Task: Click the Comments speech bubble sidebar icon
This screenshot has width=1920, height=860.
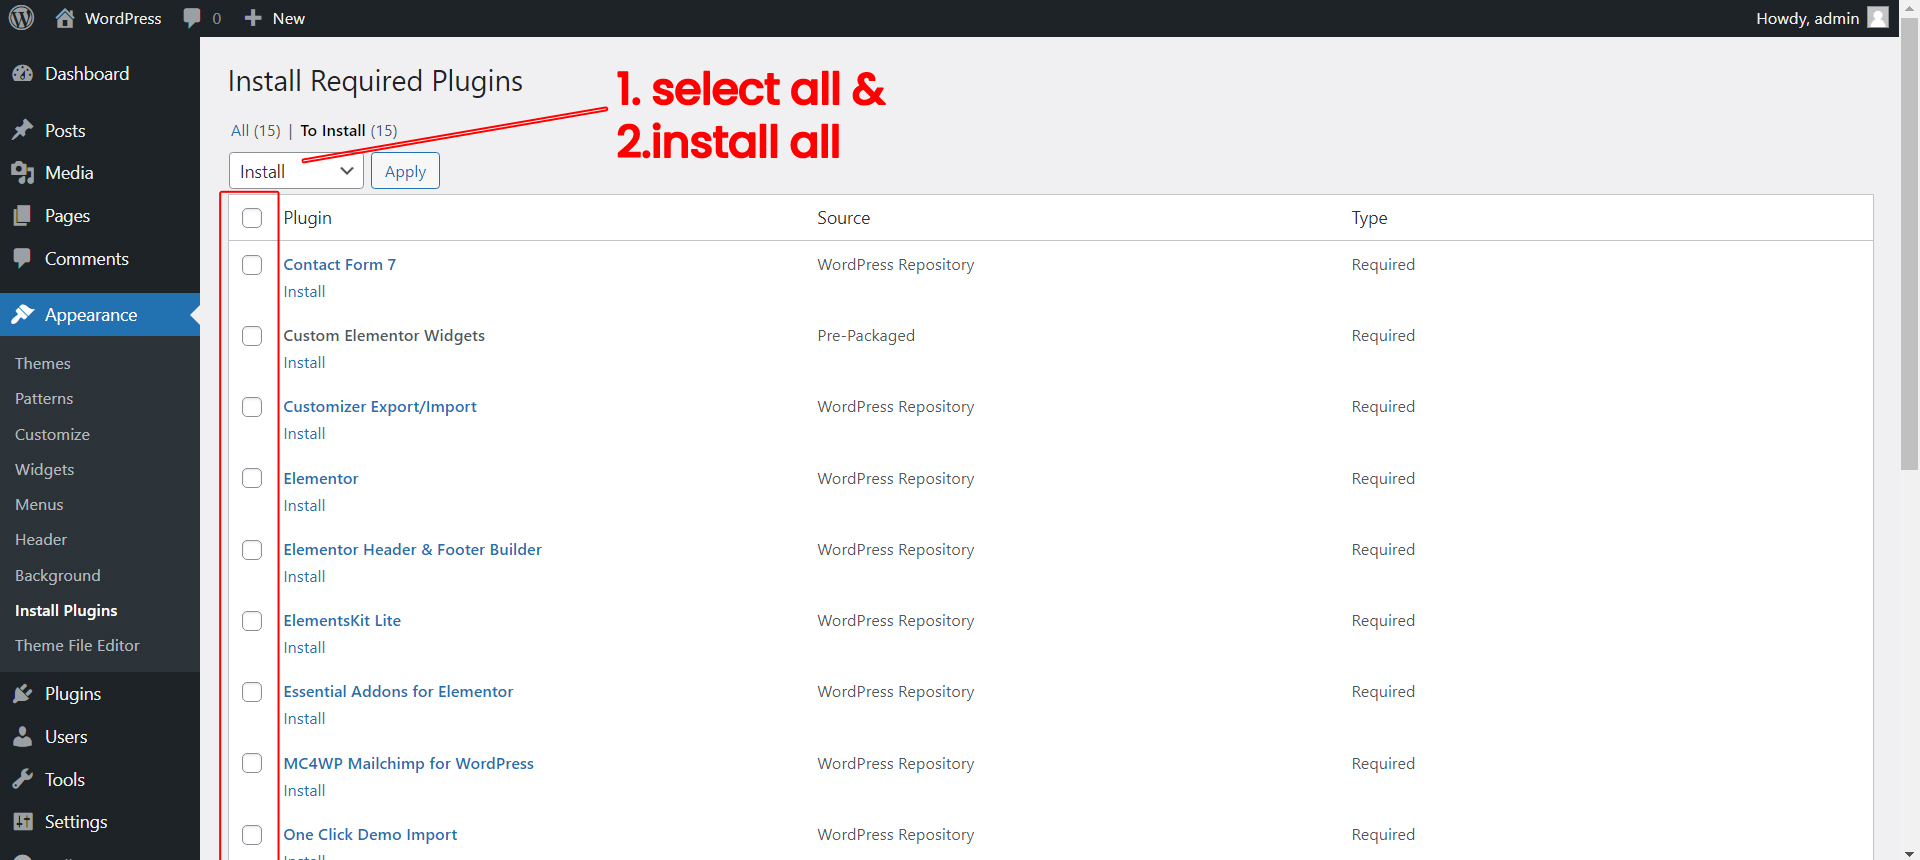Action: 22,259
